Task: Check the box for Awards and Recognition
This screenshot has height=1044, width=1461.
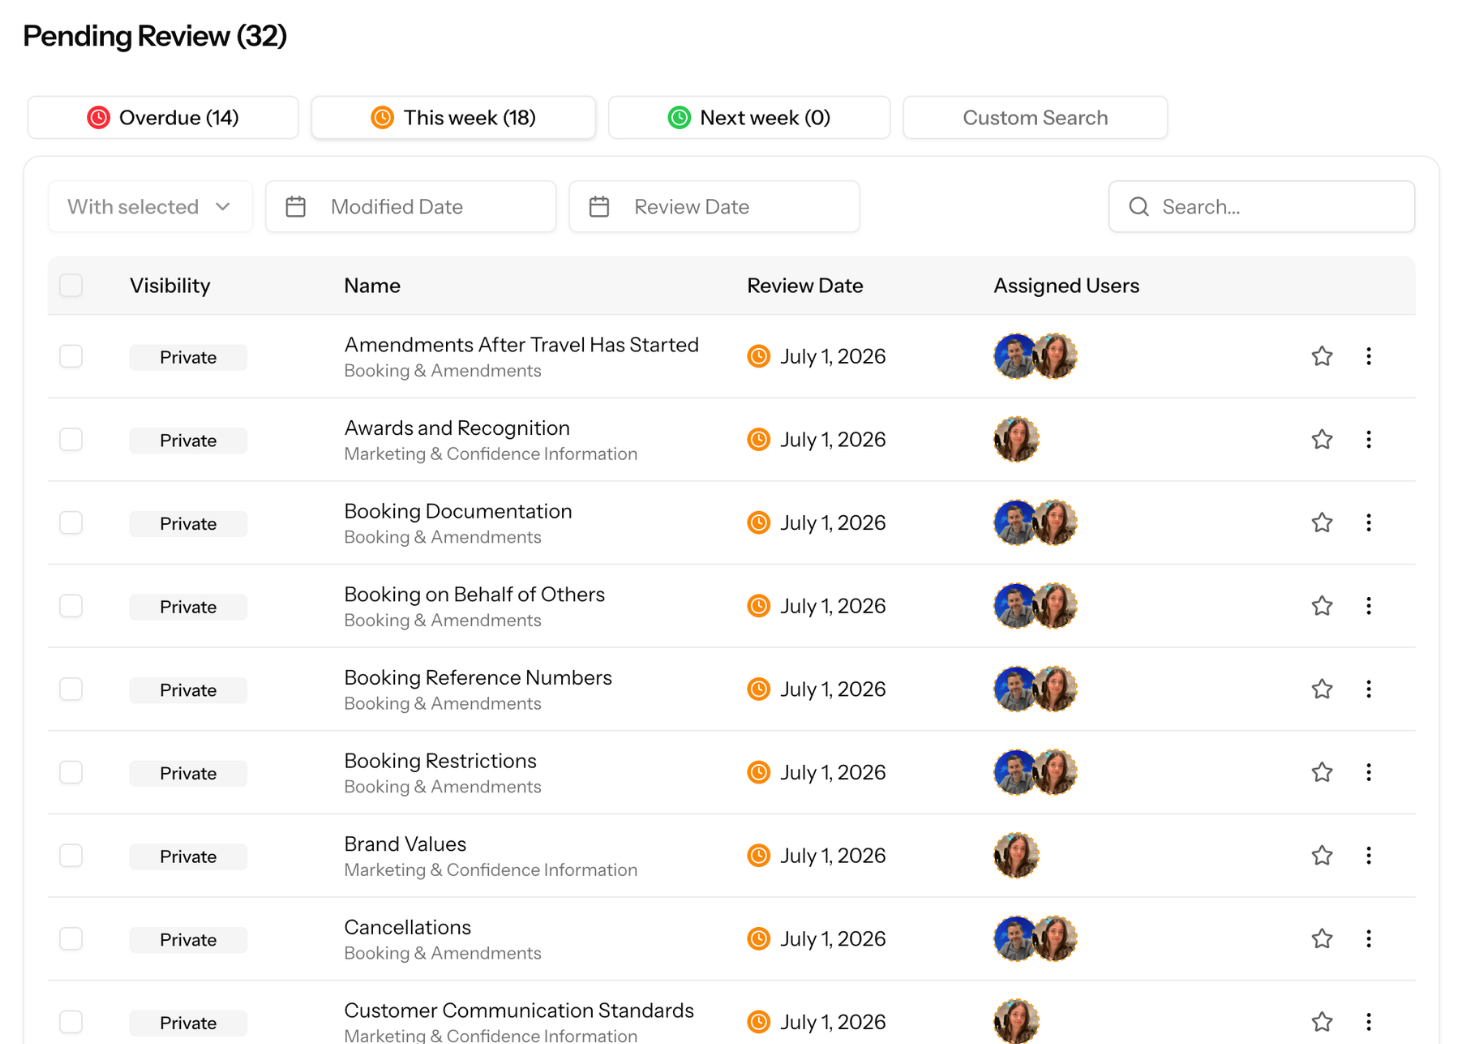Action: (71, 439)
